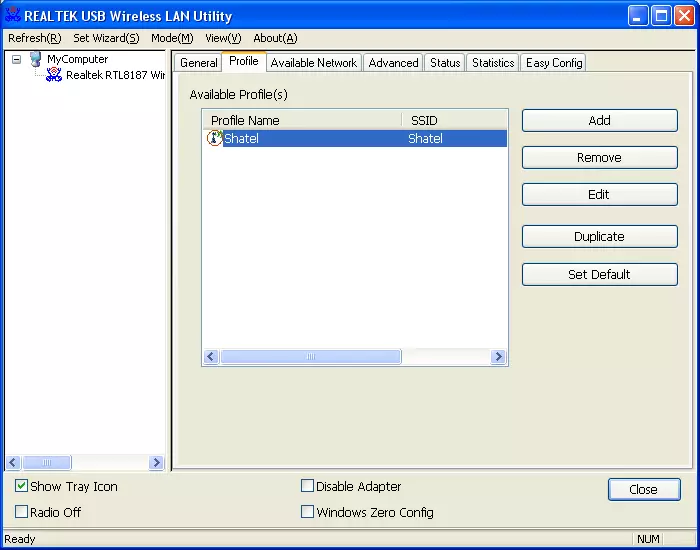Open the View(V) menu
The width and height of the screenshot is (700, 550).
pyautogui.click(x=223, y=38)
